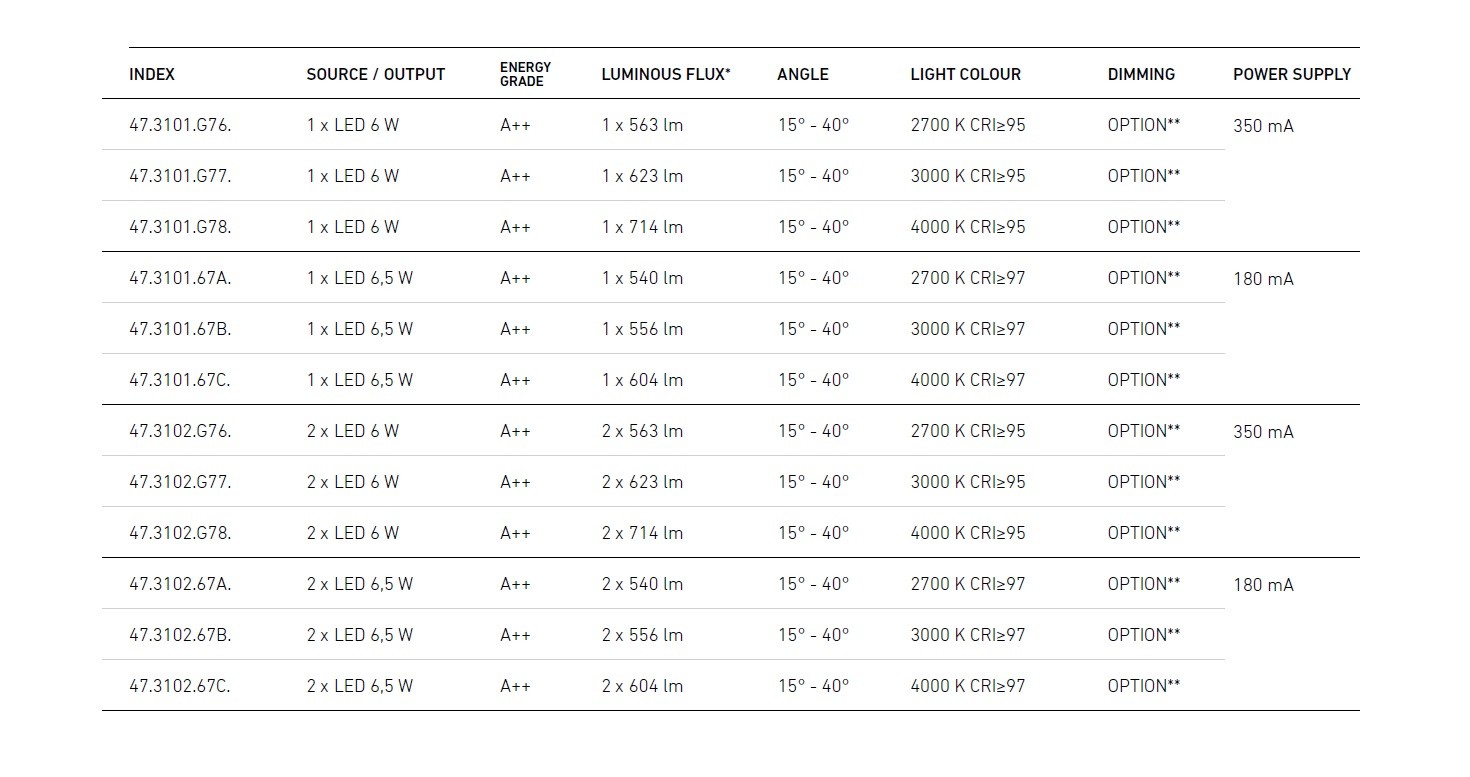Select index code 47.3101.G78.

(x=180, y=227)
